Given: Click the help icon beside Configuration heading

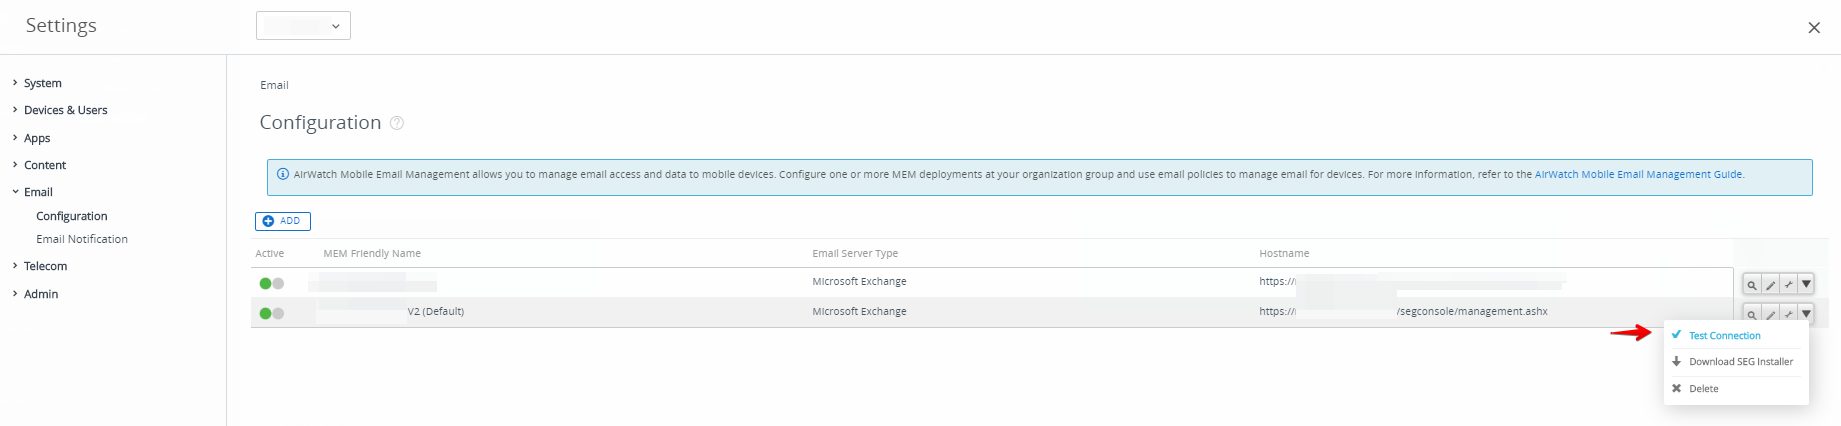Looking at the screenshot, I should tap(397, 123).
